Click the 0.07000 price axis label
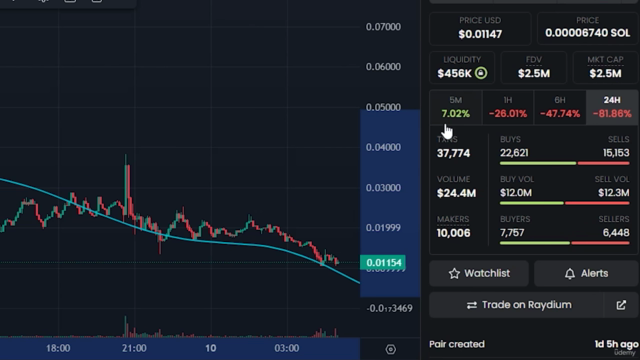The height and width of the screenshot is (360, 640). tap(383, 27)
